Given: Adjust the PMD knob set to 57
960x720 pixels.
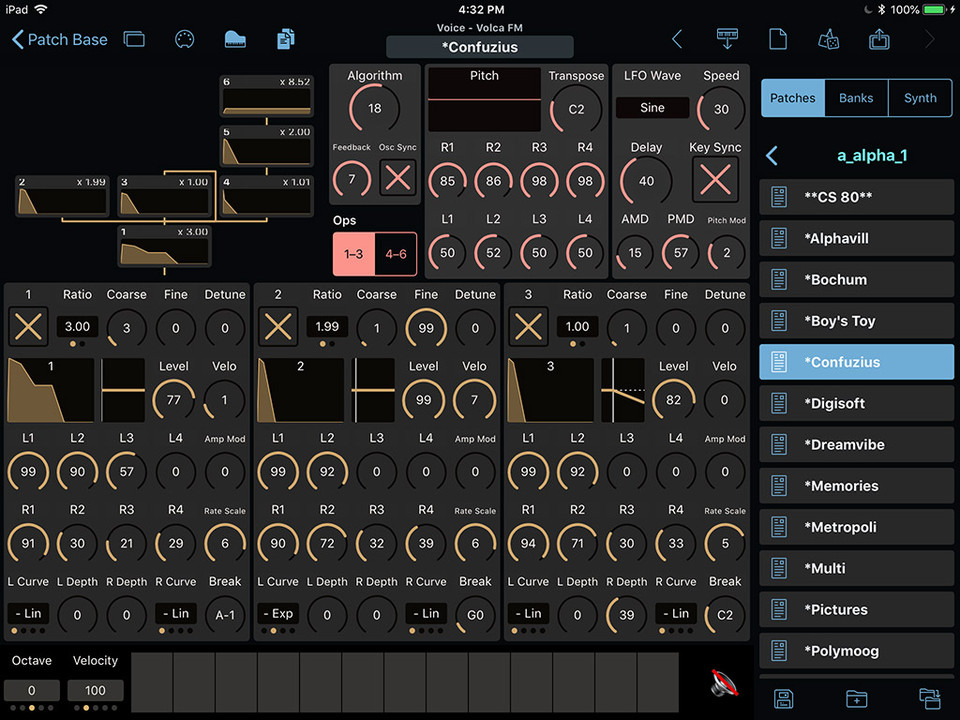Looking at the screenshot, I should (680, 253).
